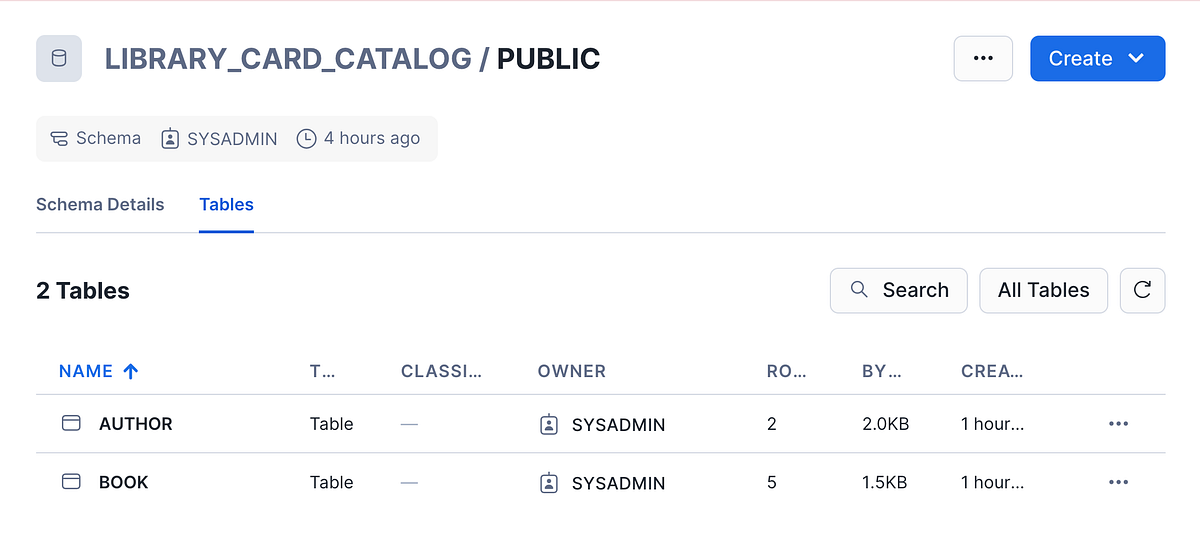Screen dimensions: 1200x548
Task: Click the Search tables field
Action: click(x=898, y=290)
